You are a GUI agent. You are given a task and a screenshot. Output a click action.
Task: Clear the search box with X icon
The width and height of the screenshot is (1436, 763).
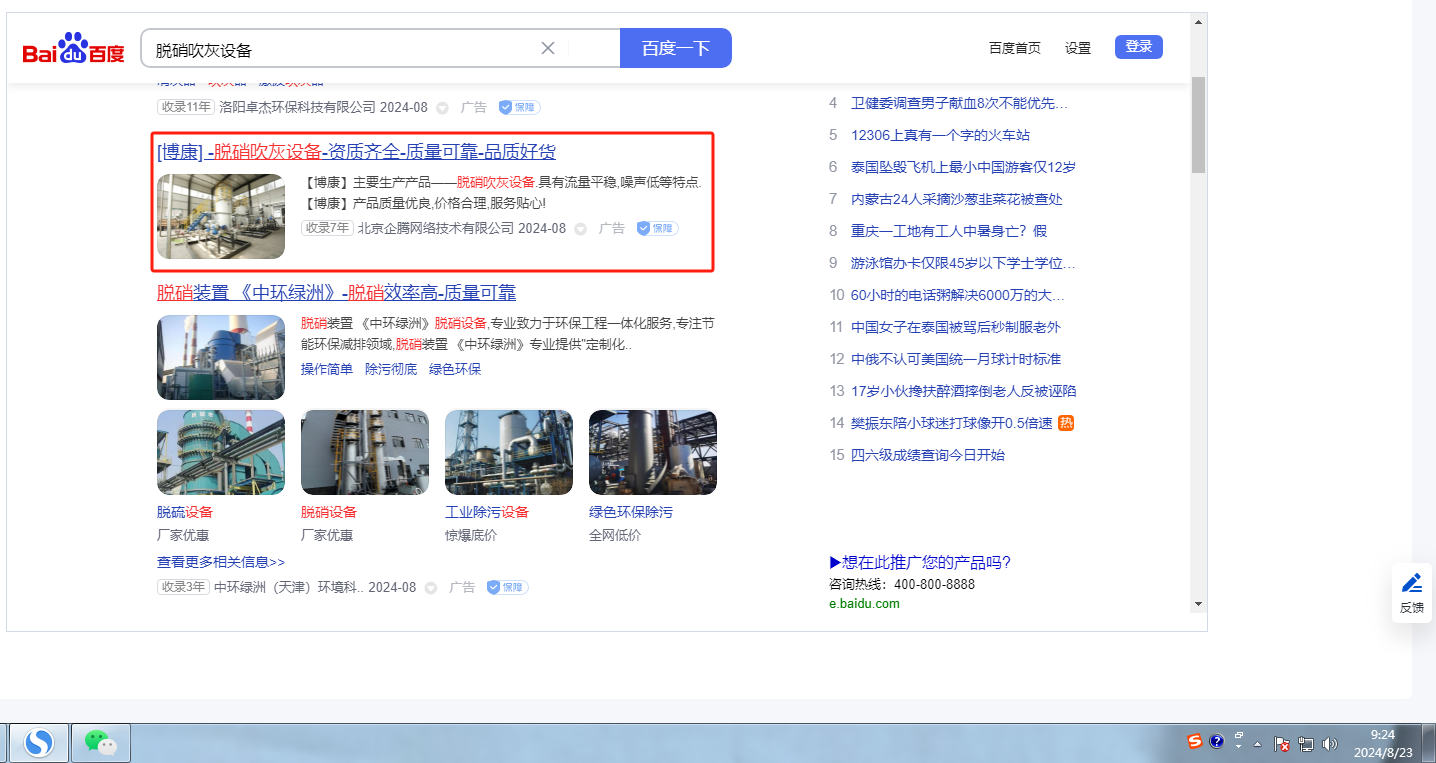(548, 48)
